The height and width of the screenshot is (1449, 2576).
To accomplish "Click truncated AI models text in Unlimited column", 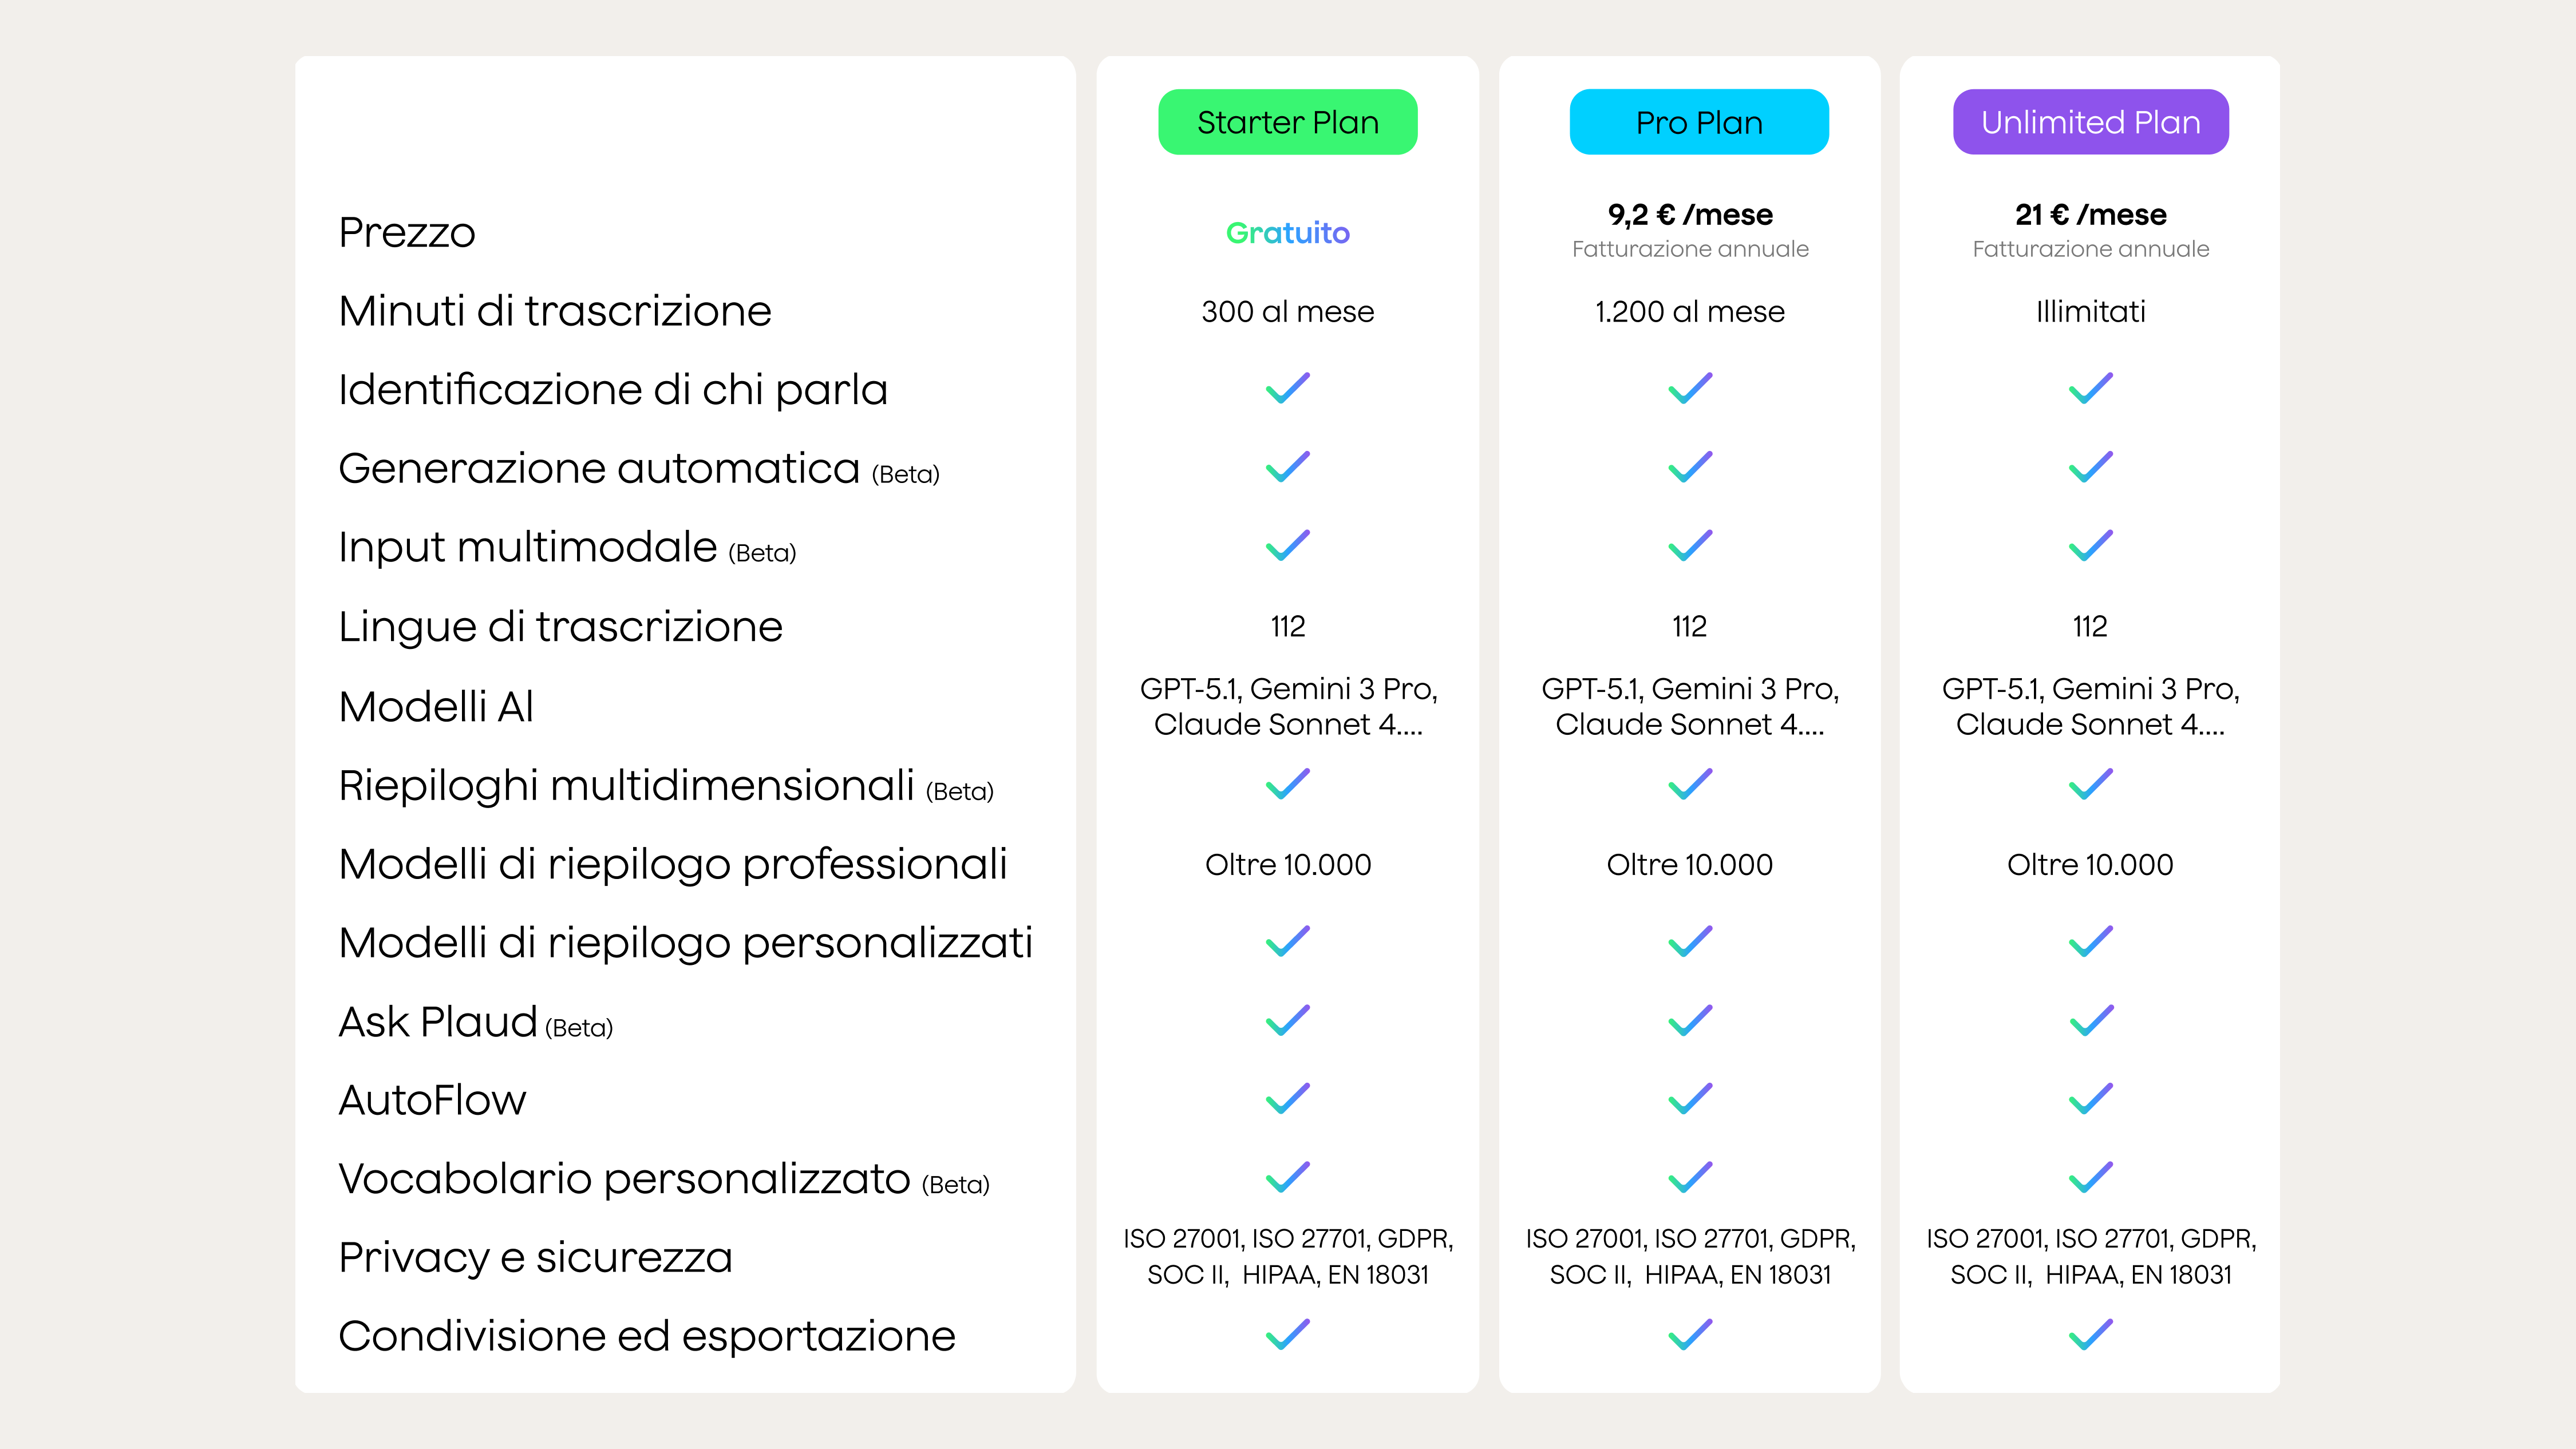I will [x=2090, y=706].
